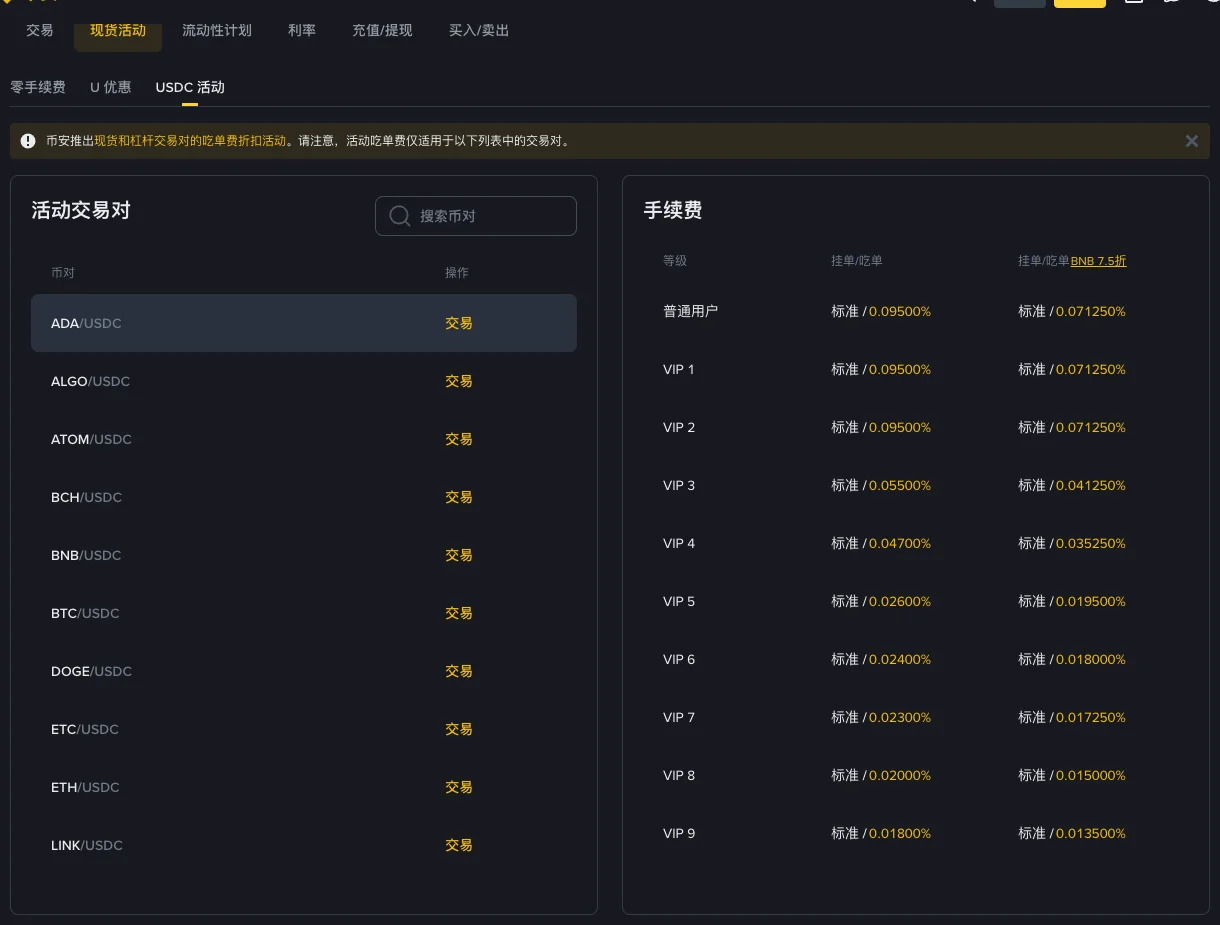The height and width of the screenshot is (925, 1220).
Task: Click the 普通用户 level label
Action: click(x=690, y=311)
